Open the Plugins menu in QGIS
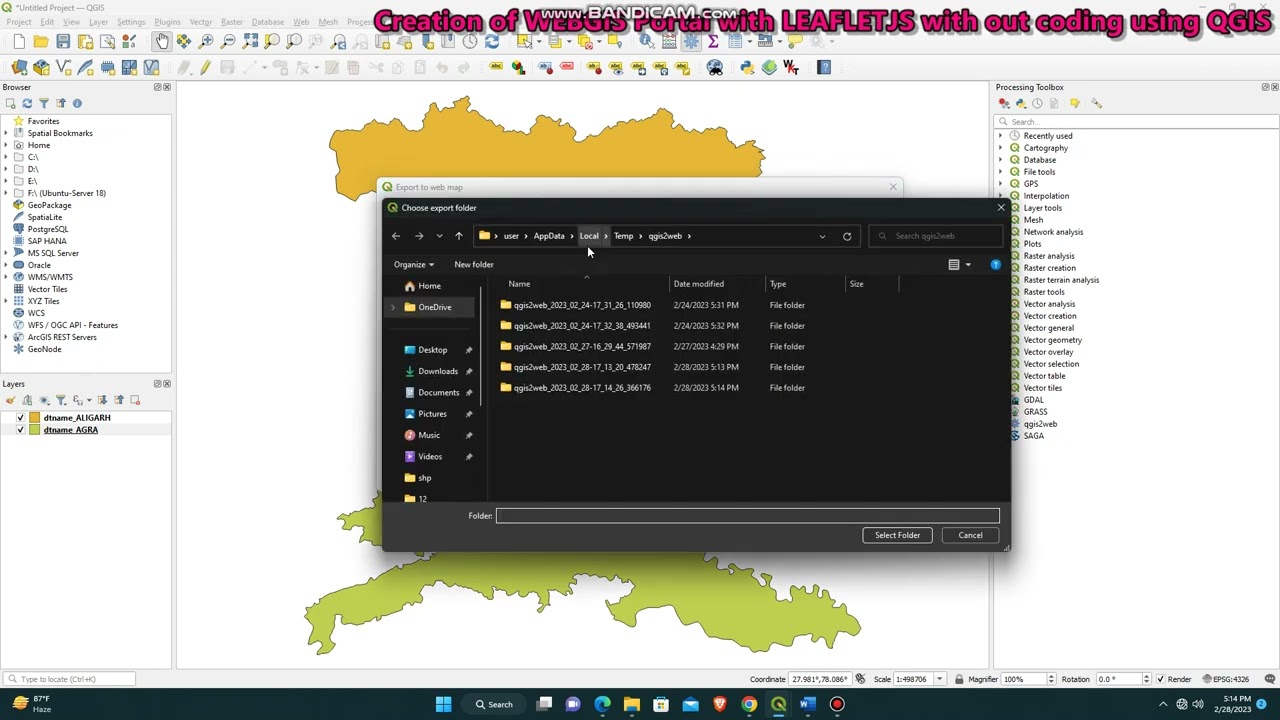 click(167, 22)
